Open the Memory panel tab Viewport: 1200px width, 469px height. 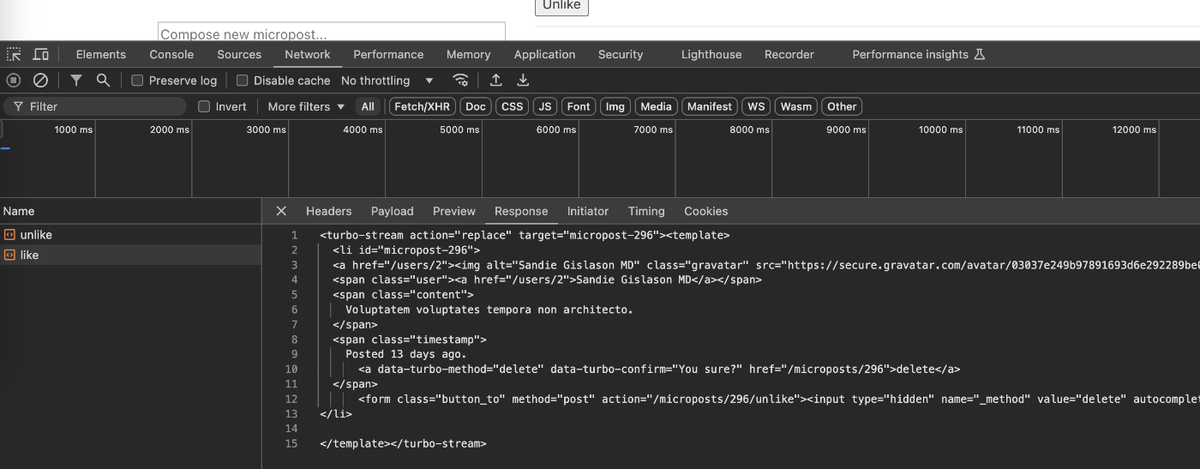pyautogui.click(x=468, y=55)
